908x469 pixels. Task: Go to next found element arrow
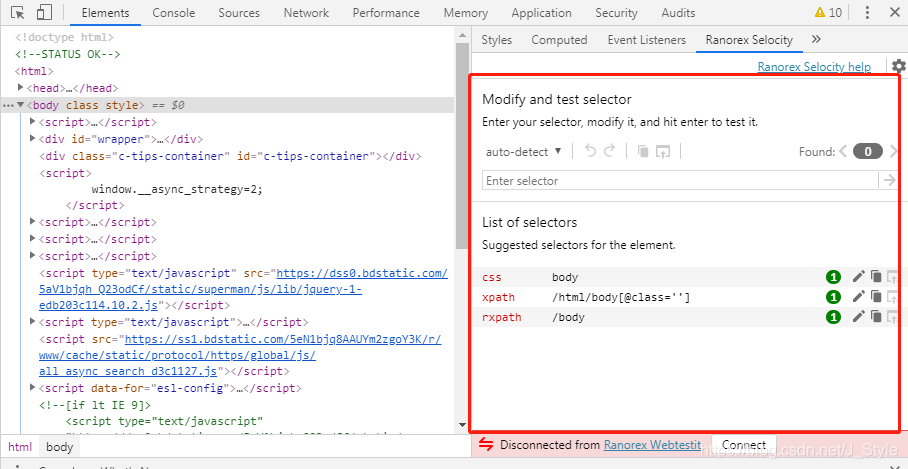point(894,152)
